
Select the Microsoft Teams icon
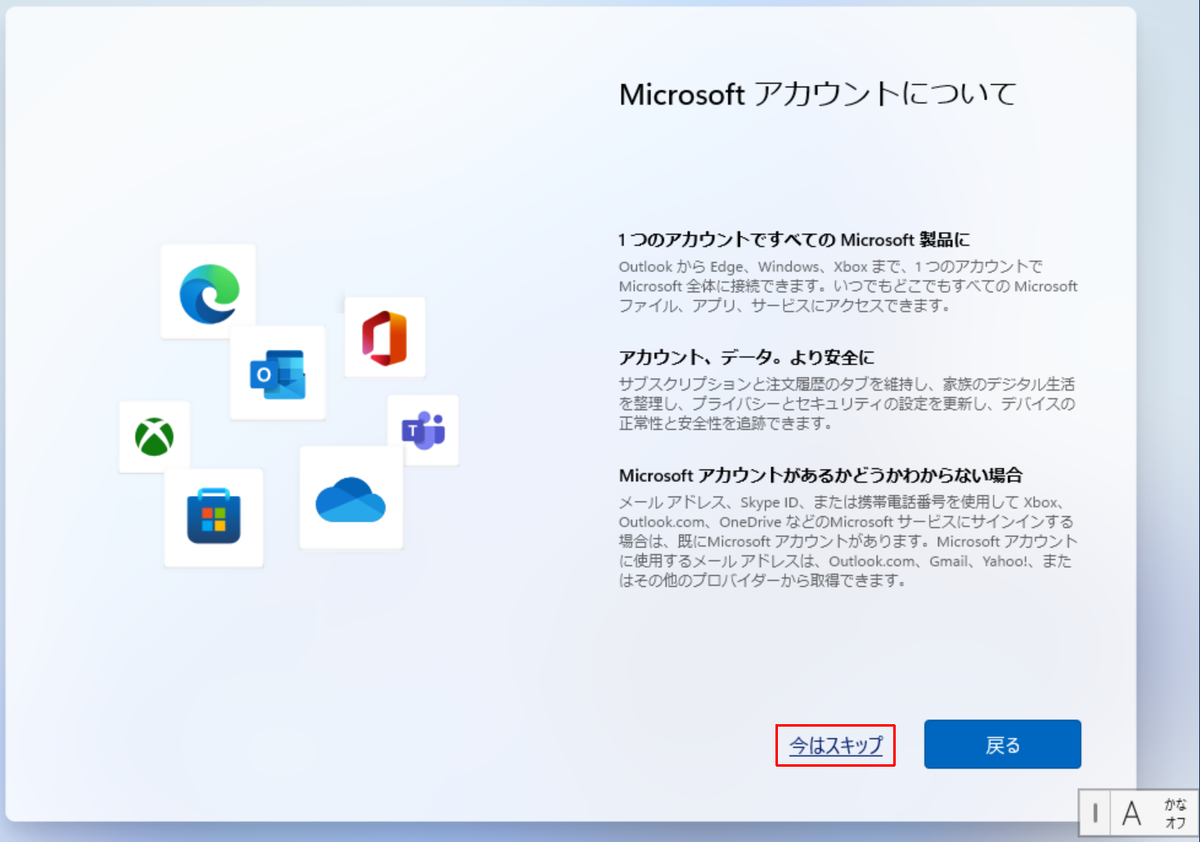click(x=425, y=430)
